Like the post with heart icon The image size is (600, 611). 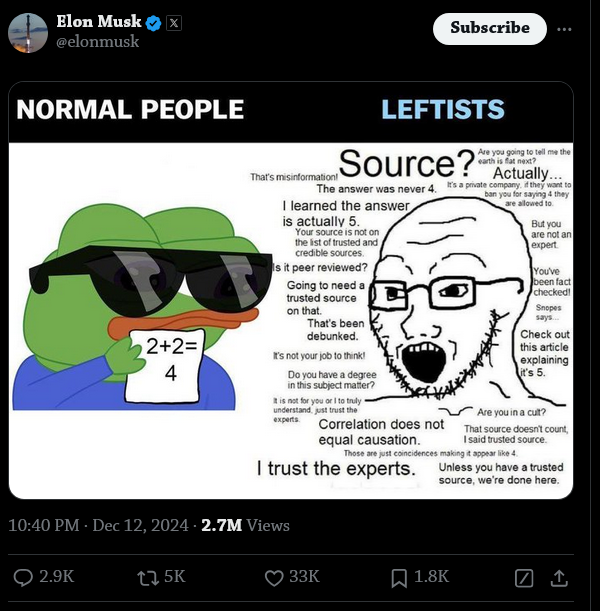click(x=274, y=578)
